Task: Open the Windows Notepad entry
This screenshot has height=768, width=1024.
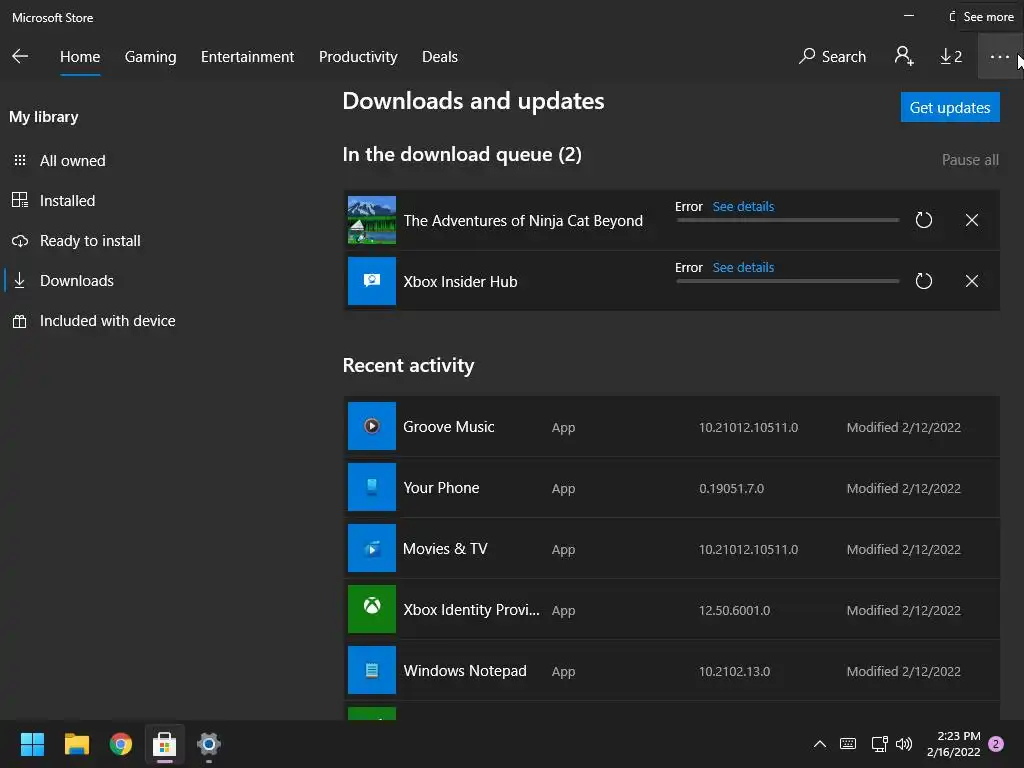Action: click(671, 670)
